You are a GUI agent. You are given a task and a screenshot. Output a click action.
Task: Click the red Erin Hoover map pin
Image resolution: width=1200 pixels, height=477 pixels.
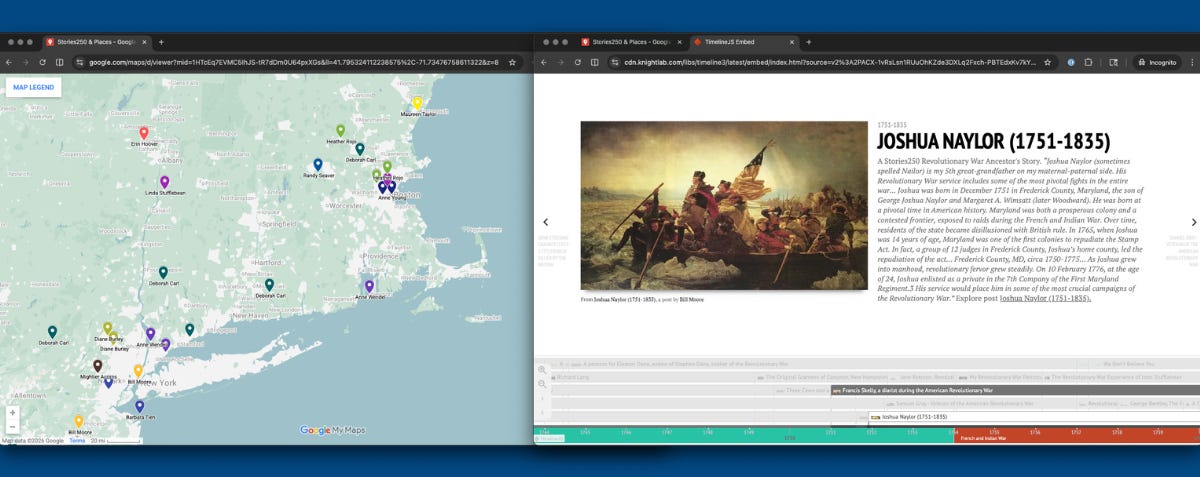[144, 133]
